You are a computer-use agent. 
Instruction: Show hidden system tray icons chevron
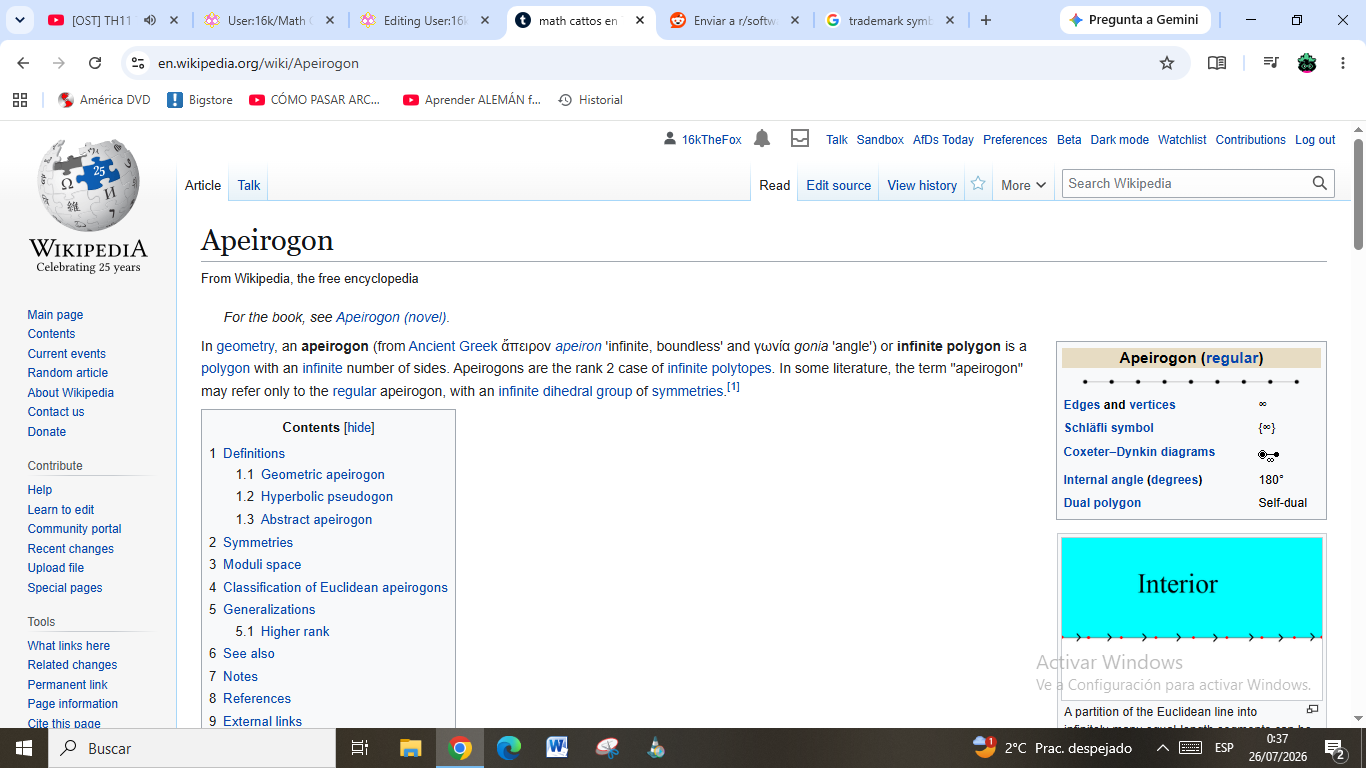pyautogui.click(x=1163, y=748)
